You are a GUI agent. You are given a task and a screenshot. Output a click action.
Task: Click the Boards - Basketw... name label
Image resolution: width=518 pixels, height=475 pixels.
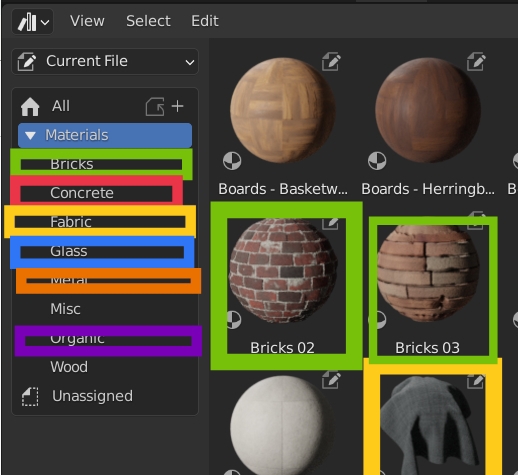[283, 189]
